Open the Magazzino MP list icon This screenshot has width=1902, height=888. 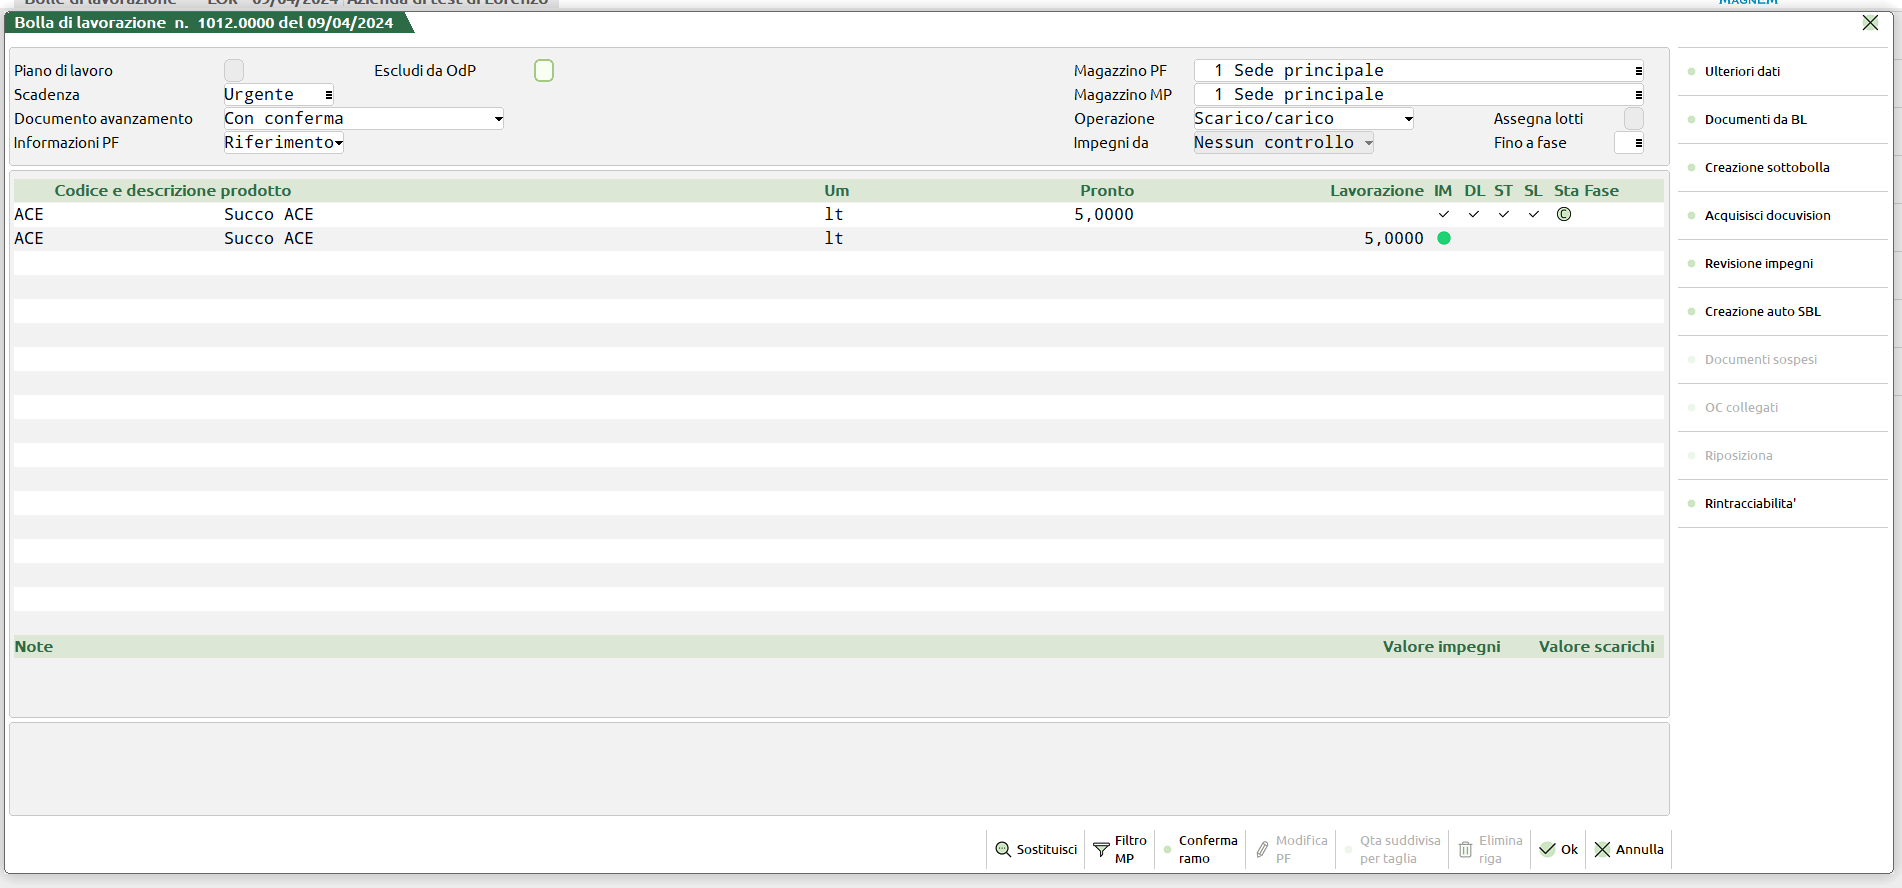[x=1638, y=95]
